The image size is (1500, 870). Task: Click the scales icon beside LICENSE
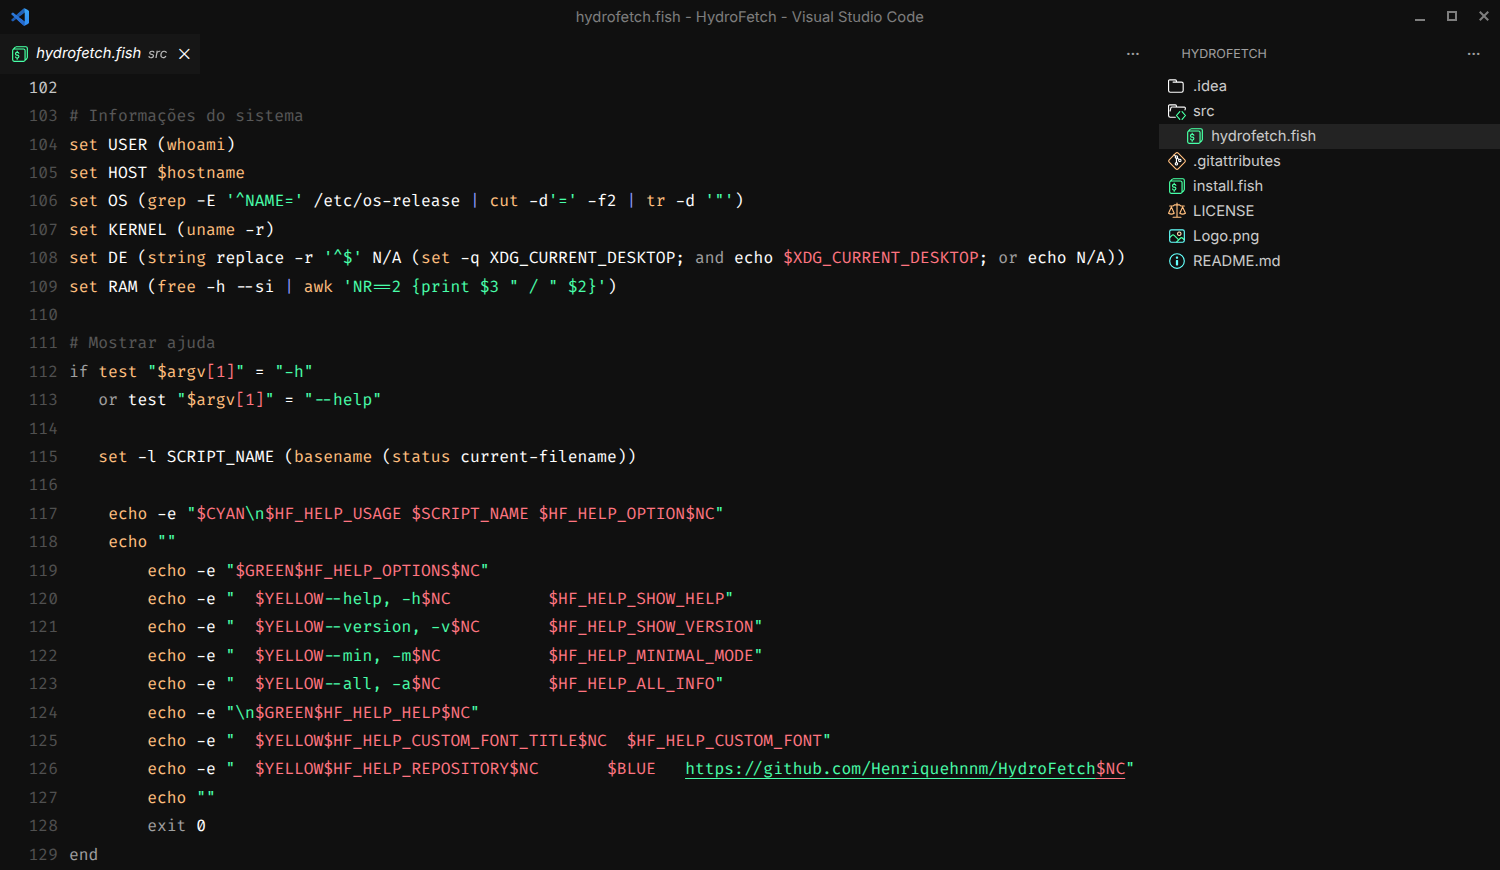click(x=1176, y=211)
